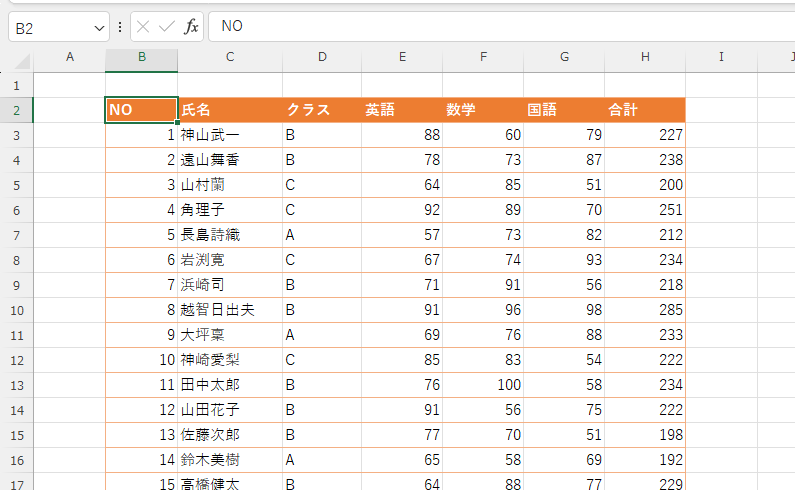Viewport: 795px width, 490px height.
Task: Click the Insert Function fx icon
Action: coord(191,27)
